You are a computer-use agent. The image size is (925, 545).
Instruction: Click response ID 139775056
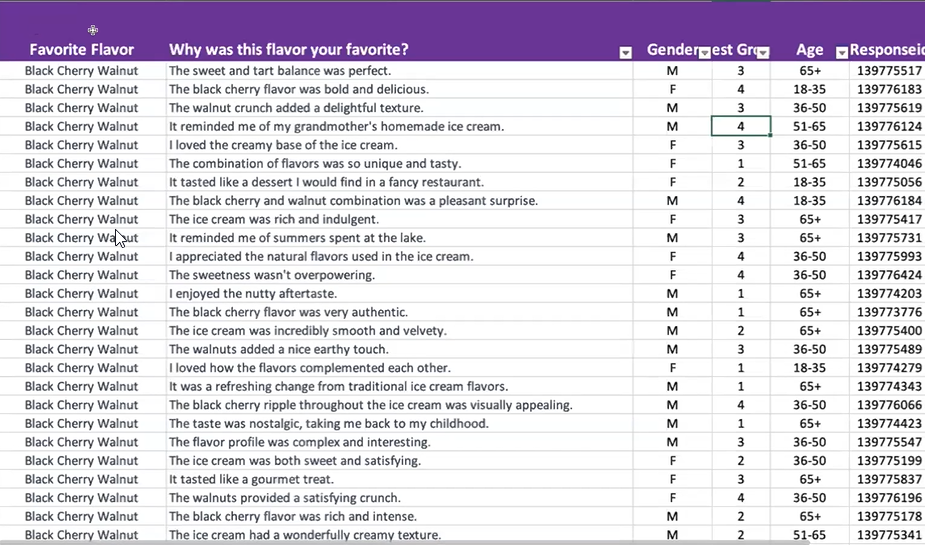pos(887,182)
